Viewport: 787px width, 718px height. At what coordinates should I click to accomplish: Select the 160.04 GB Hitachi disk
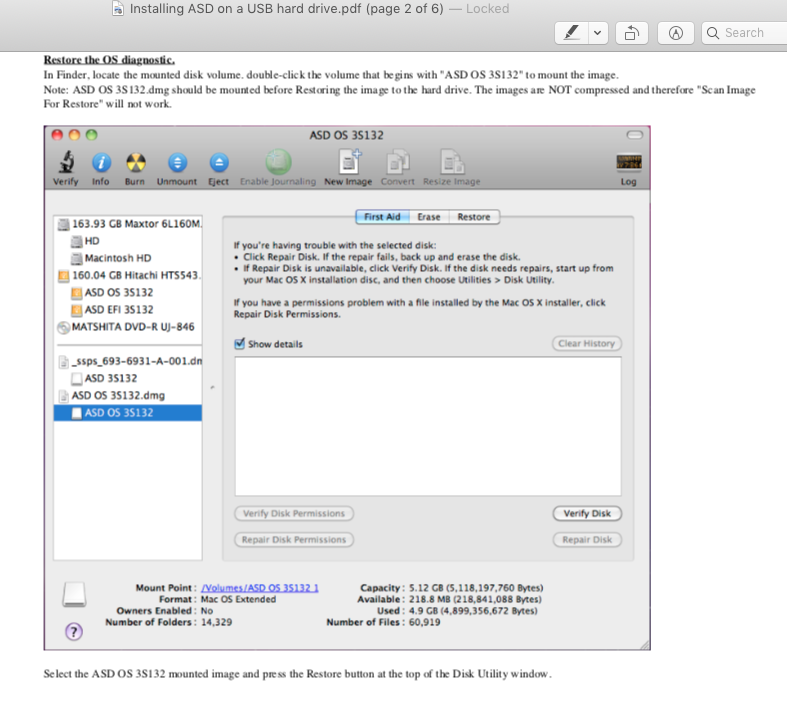click(x=128, y=275)
